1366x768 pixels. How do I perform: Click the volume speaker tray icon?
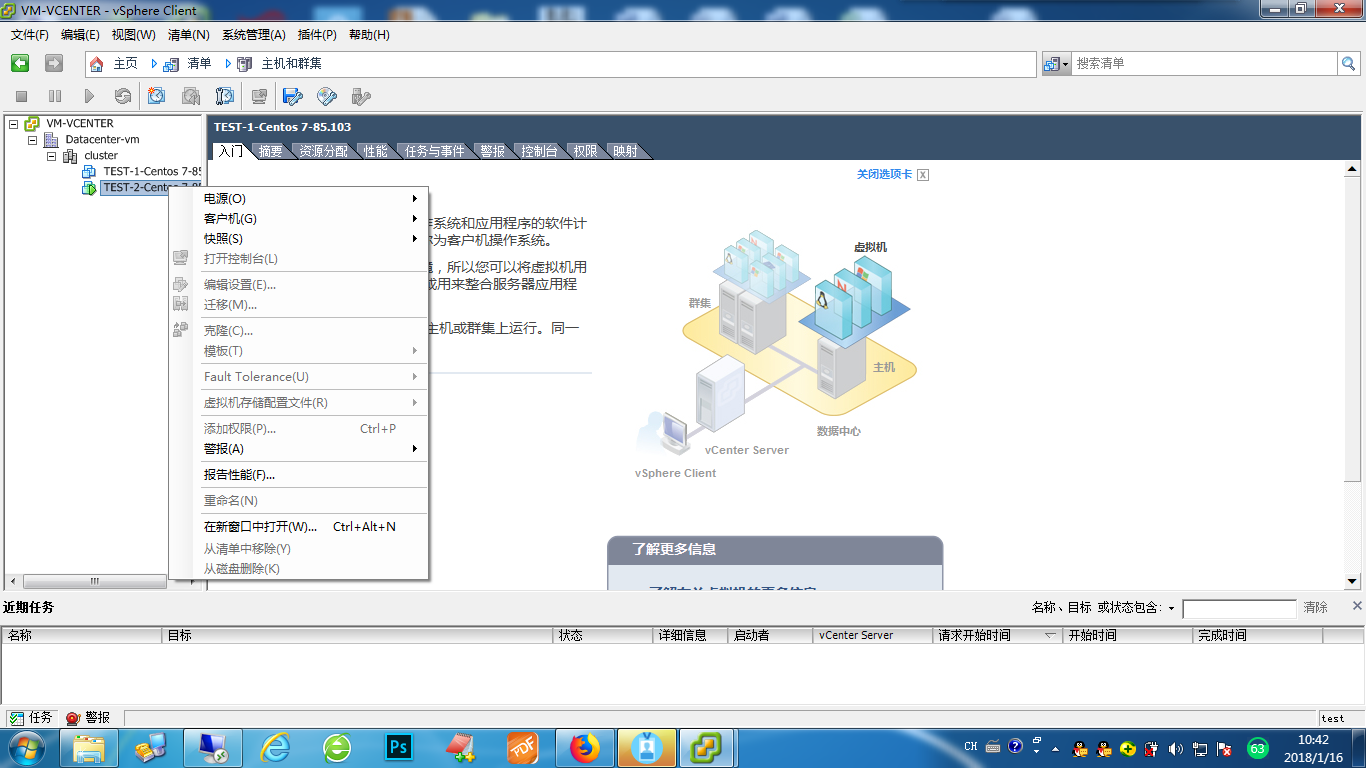[x=1176, y=748]
